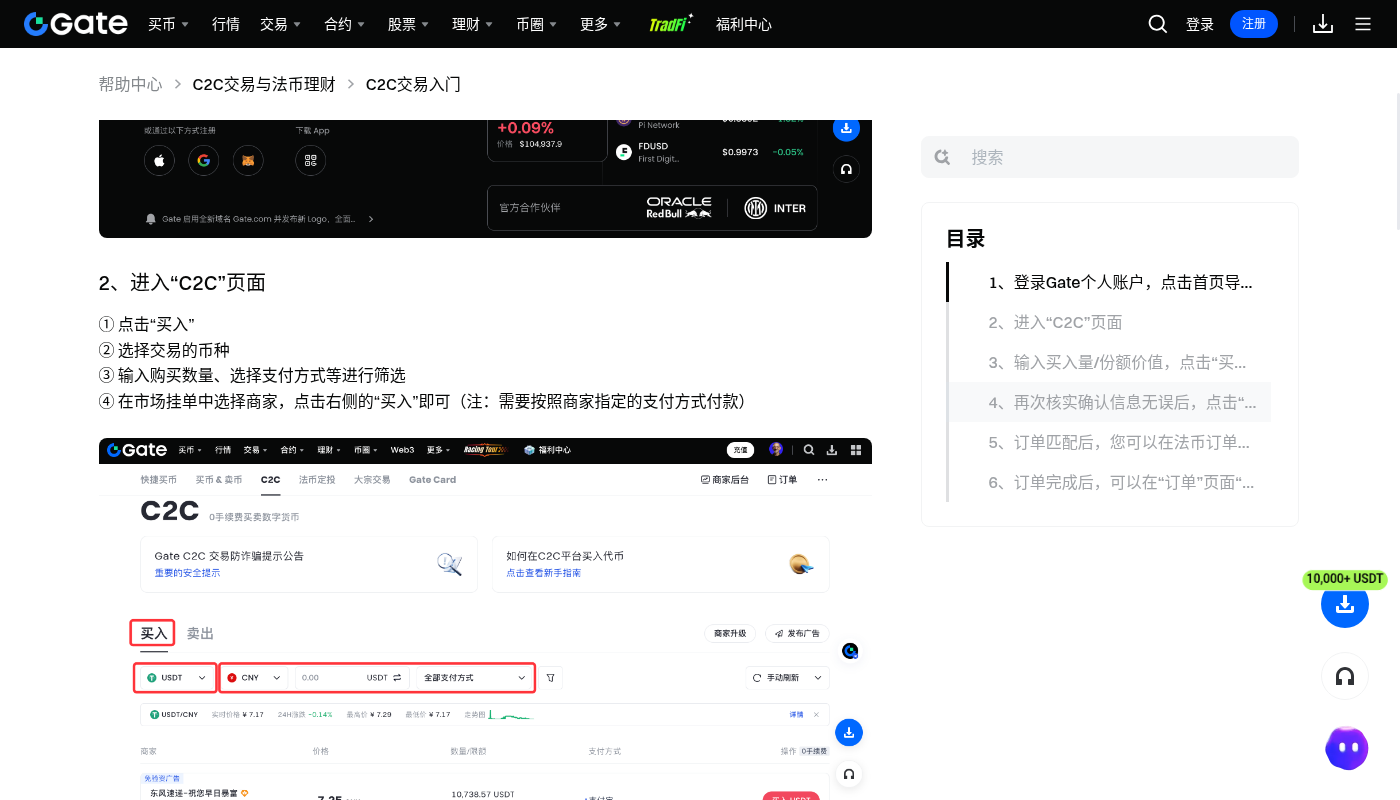The image size is (1400, 800).
Task: Open the 福利中心 menu item
Action: tap(744, 24)
